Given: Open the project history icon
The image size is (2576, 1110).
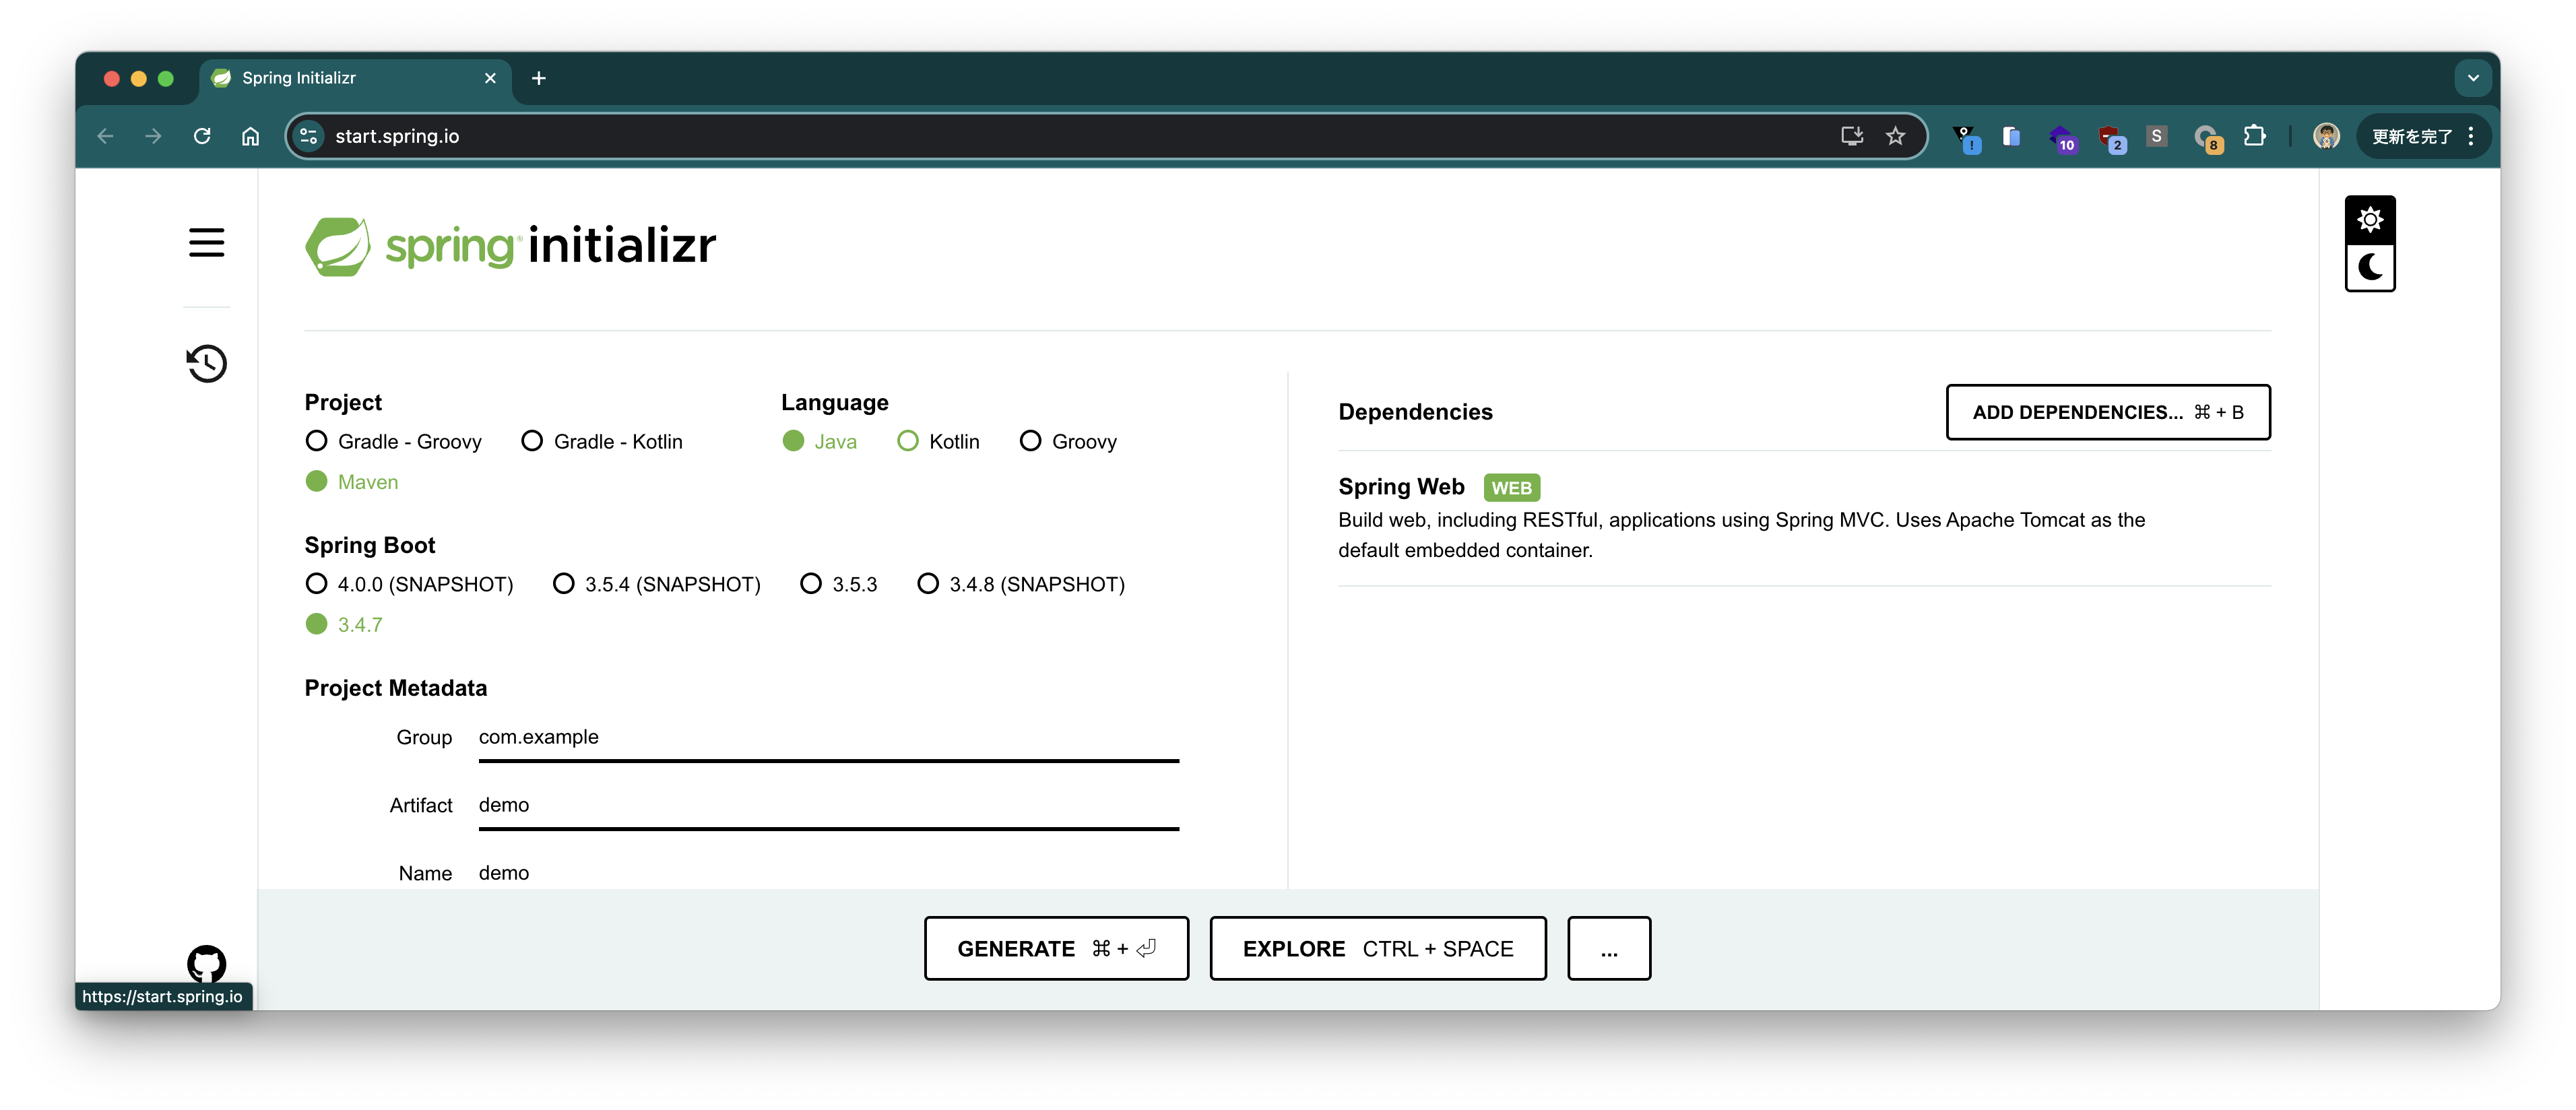Looking at the screenshot, I should click(206, 363).
